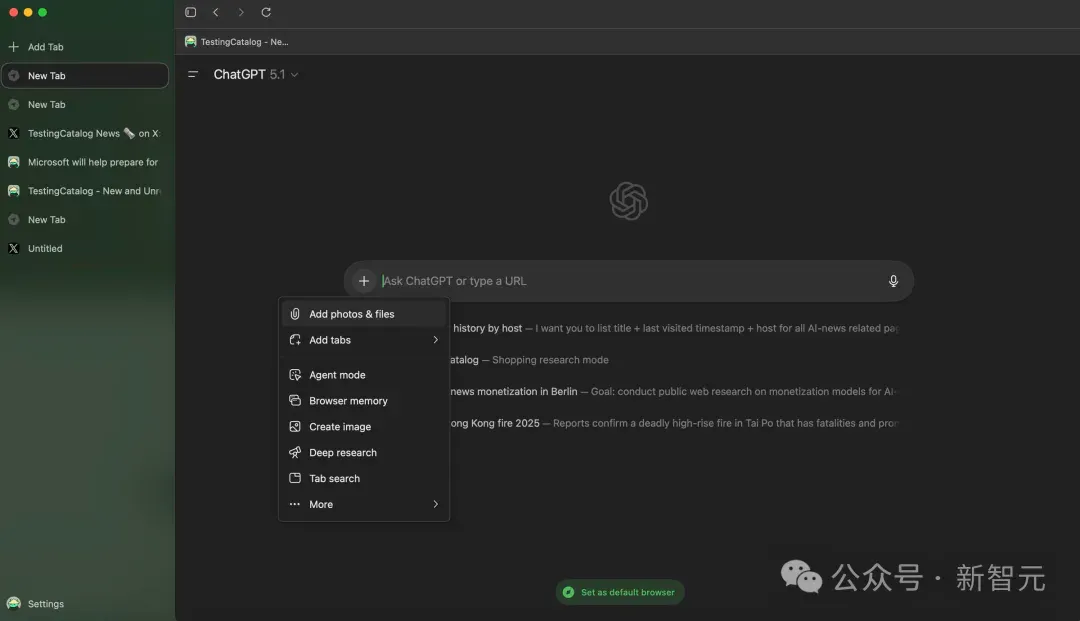Screen dimensions: 1080x621
Task: Click the Agent mode cursor icon
Action: [295, 375]
